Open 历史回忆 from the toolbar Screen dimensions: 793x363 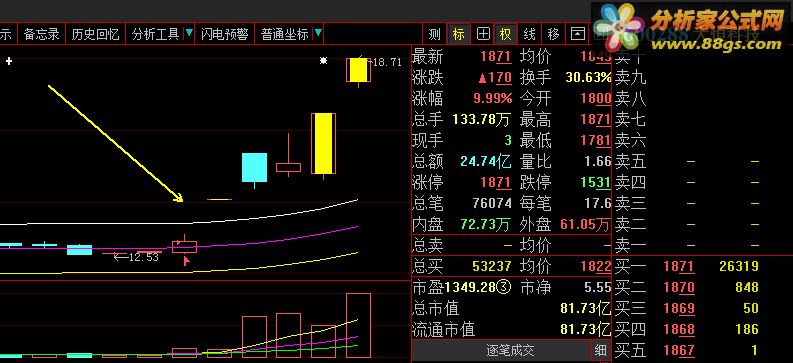(x=95, y=34)
